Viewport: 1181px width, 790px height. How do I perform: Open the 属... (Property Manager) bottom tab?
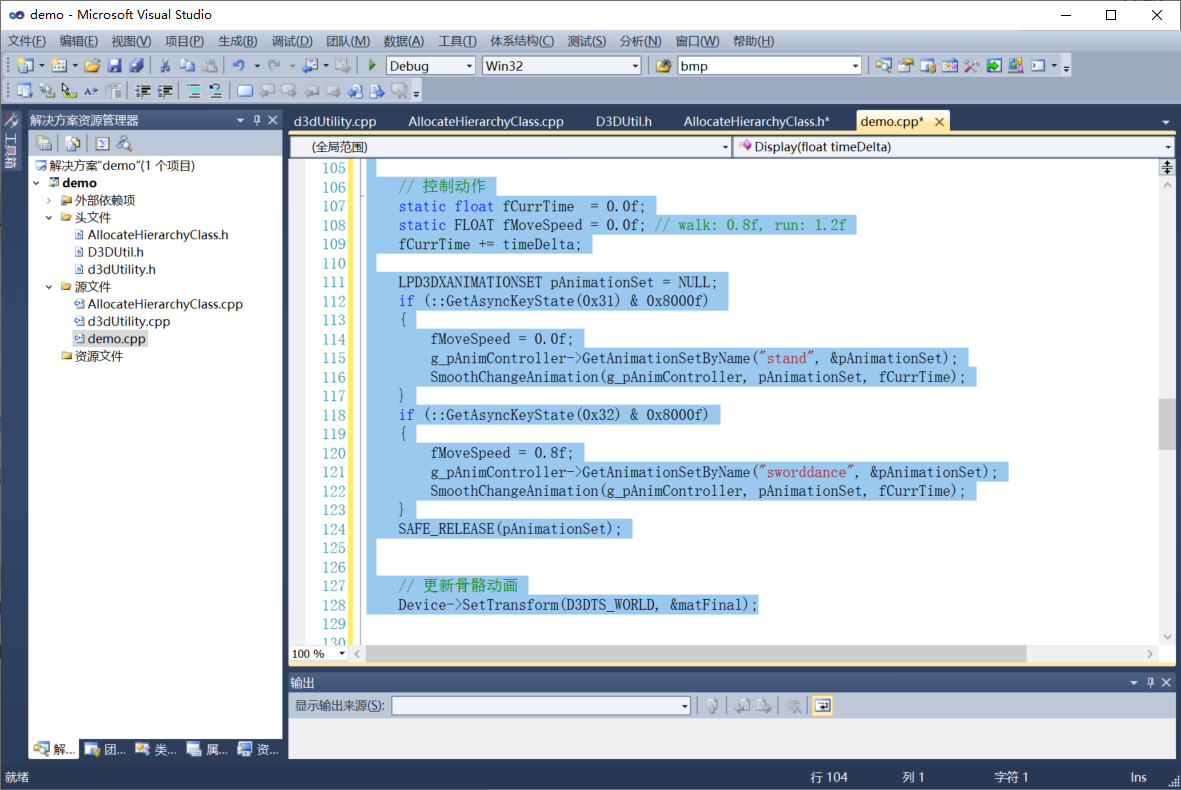(x=207, y=749)
